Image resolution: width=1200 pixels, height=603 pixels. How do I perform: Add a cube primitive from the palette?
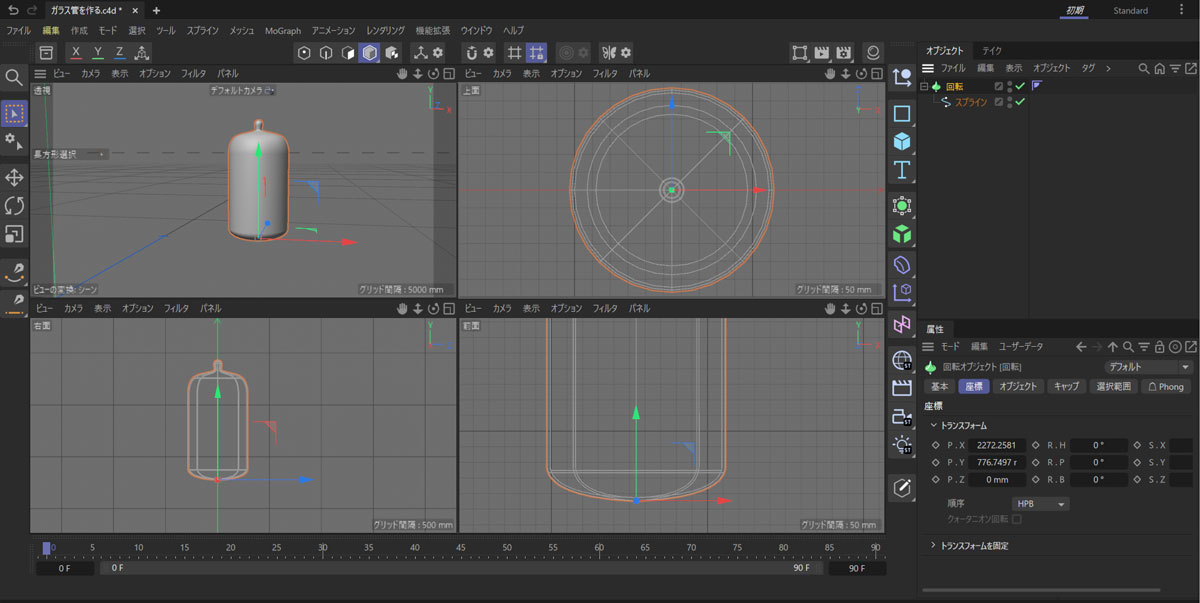pos(902,141)
